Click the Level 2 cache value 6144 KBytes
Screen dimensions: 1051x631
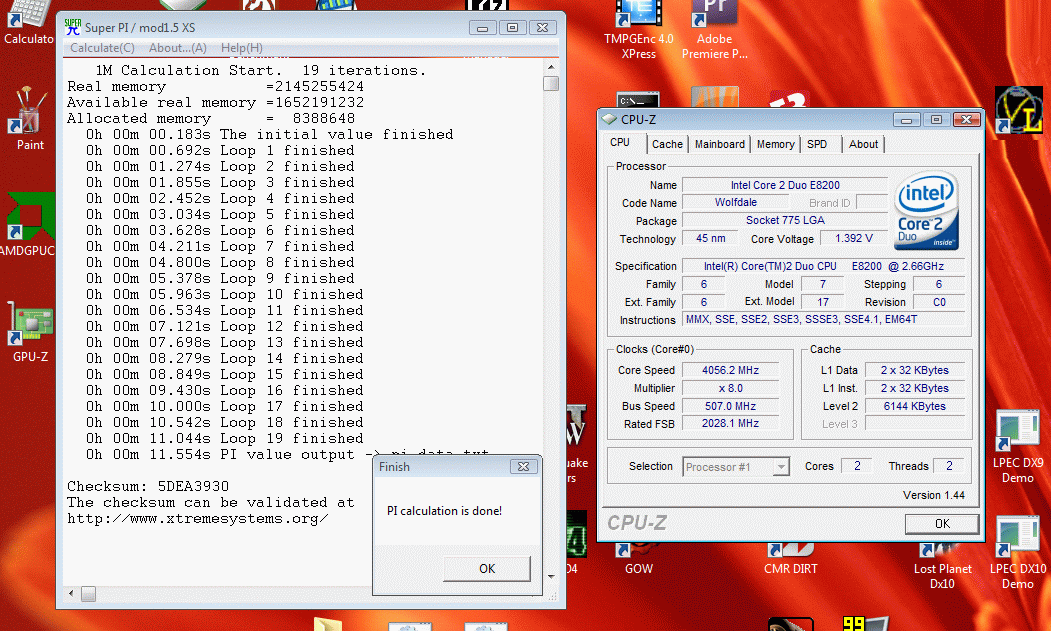[x=914, y=406]
